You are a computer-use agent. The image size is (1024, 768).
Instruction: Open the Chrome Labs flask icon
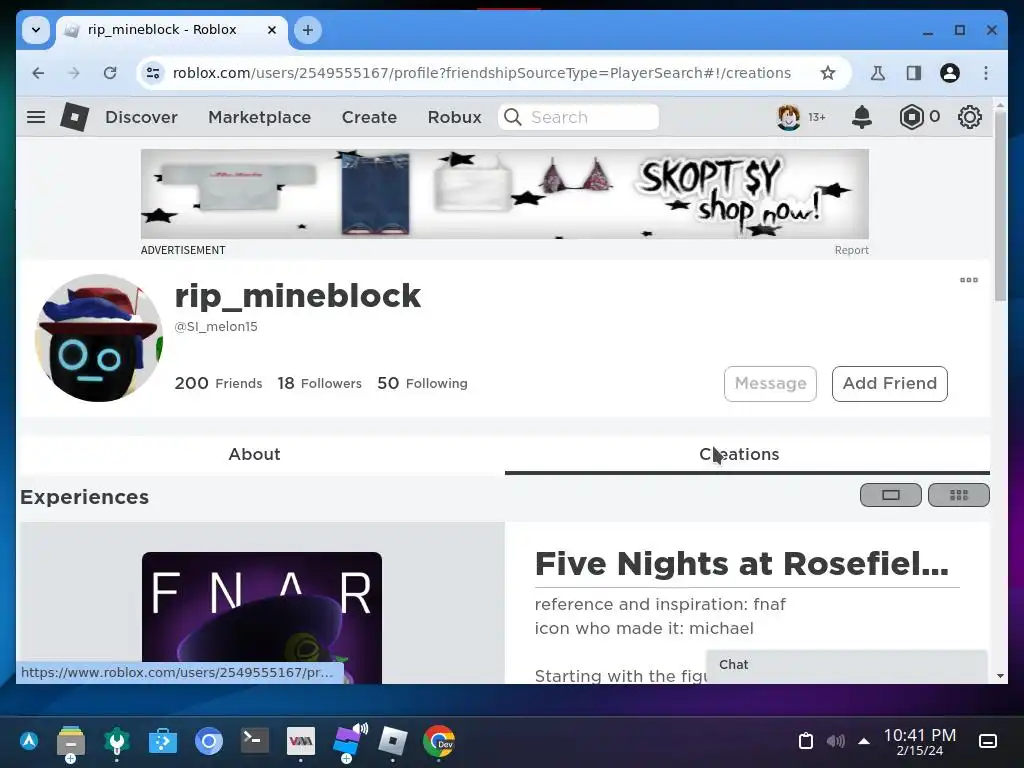(x=878, y=73)
